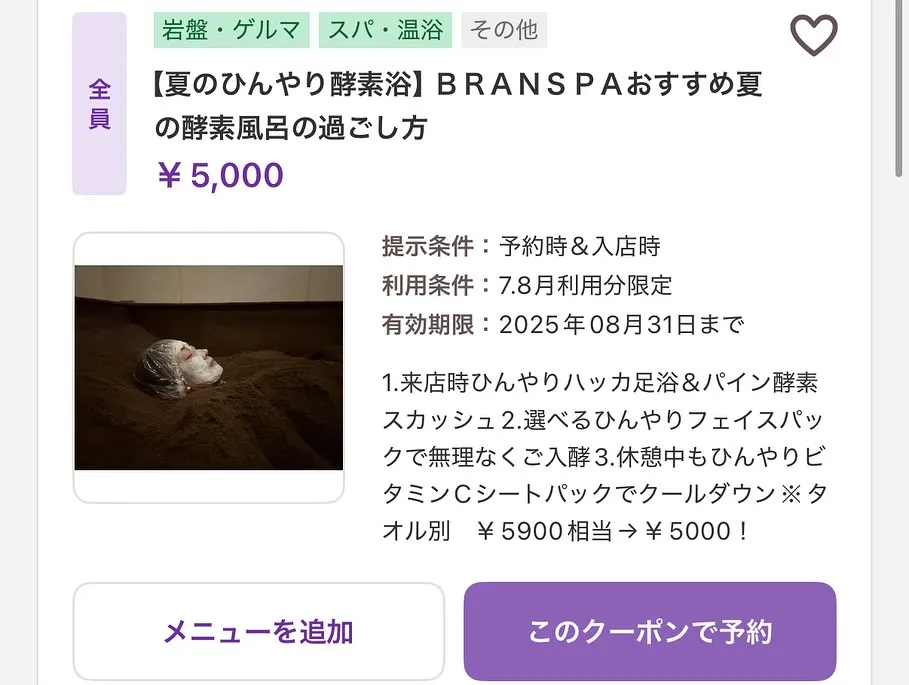Select the その他 category tag
909x685 pixels.
504,30
